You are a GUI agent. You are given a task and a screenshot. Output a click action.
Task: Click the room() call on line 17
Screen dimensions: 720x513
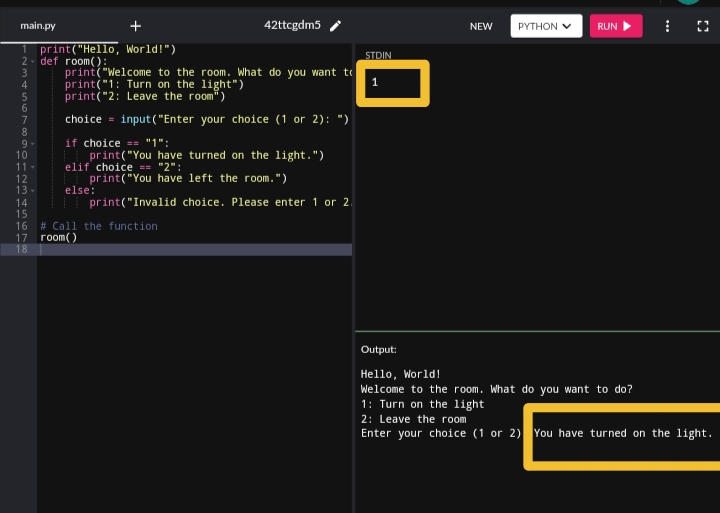pos(58,237)
